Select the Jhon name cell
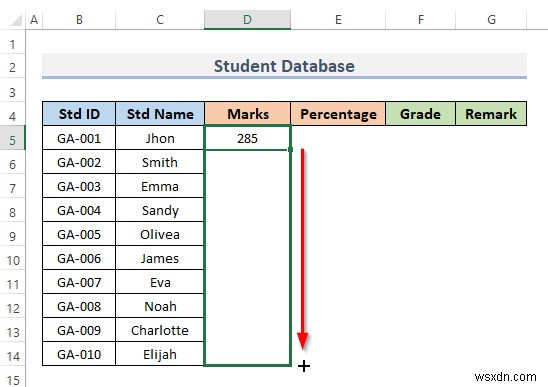This screenshot has width=548, height=387. click(160, 138)
